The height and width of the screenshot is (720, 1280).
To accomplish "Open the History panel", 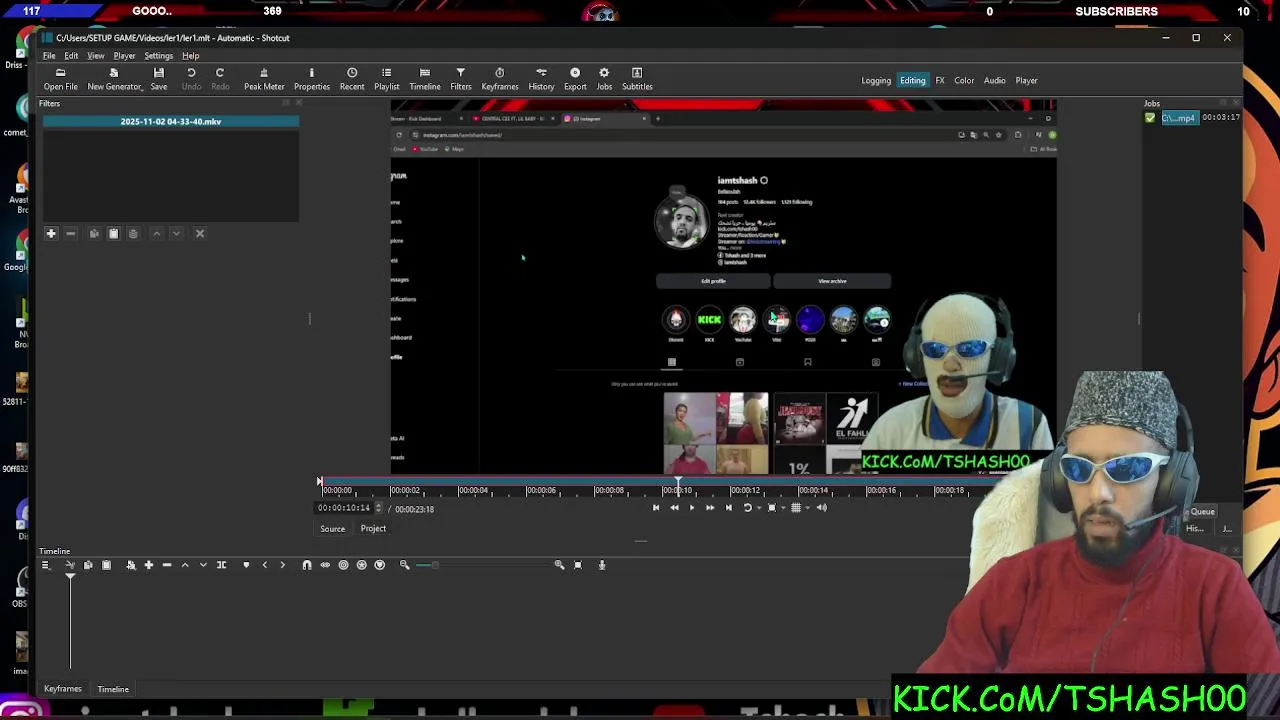I will pos(541,79).
